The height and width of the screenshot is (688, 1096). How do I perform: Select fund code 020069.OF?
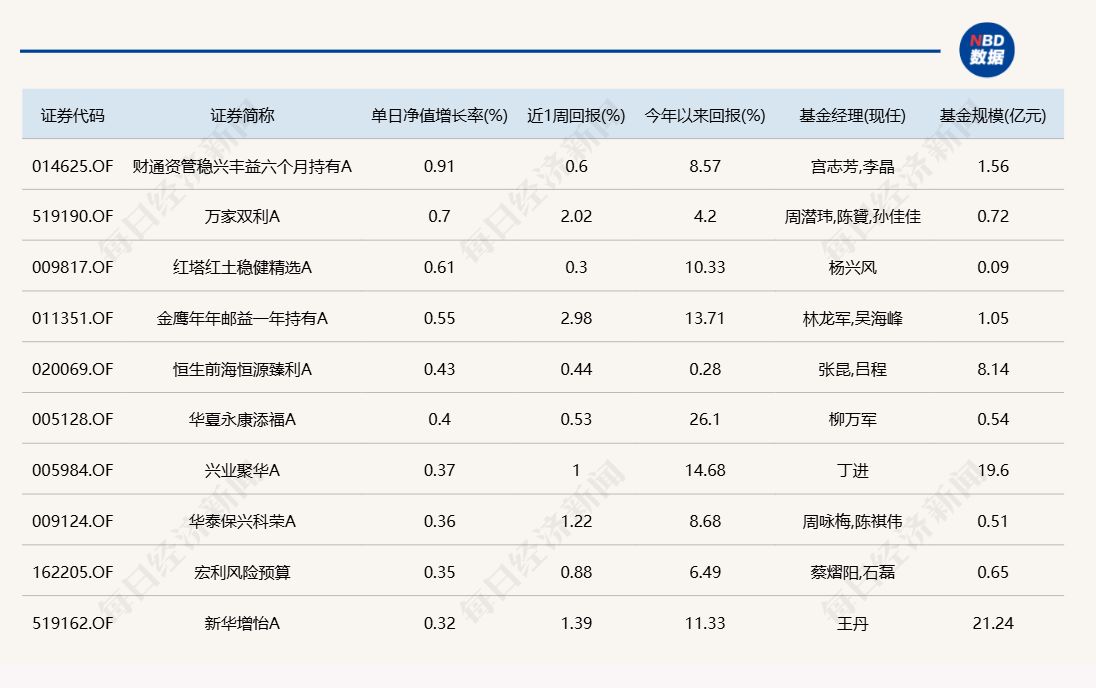click(x=73, y=369)
